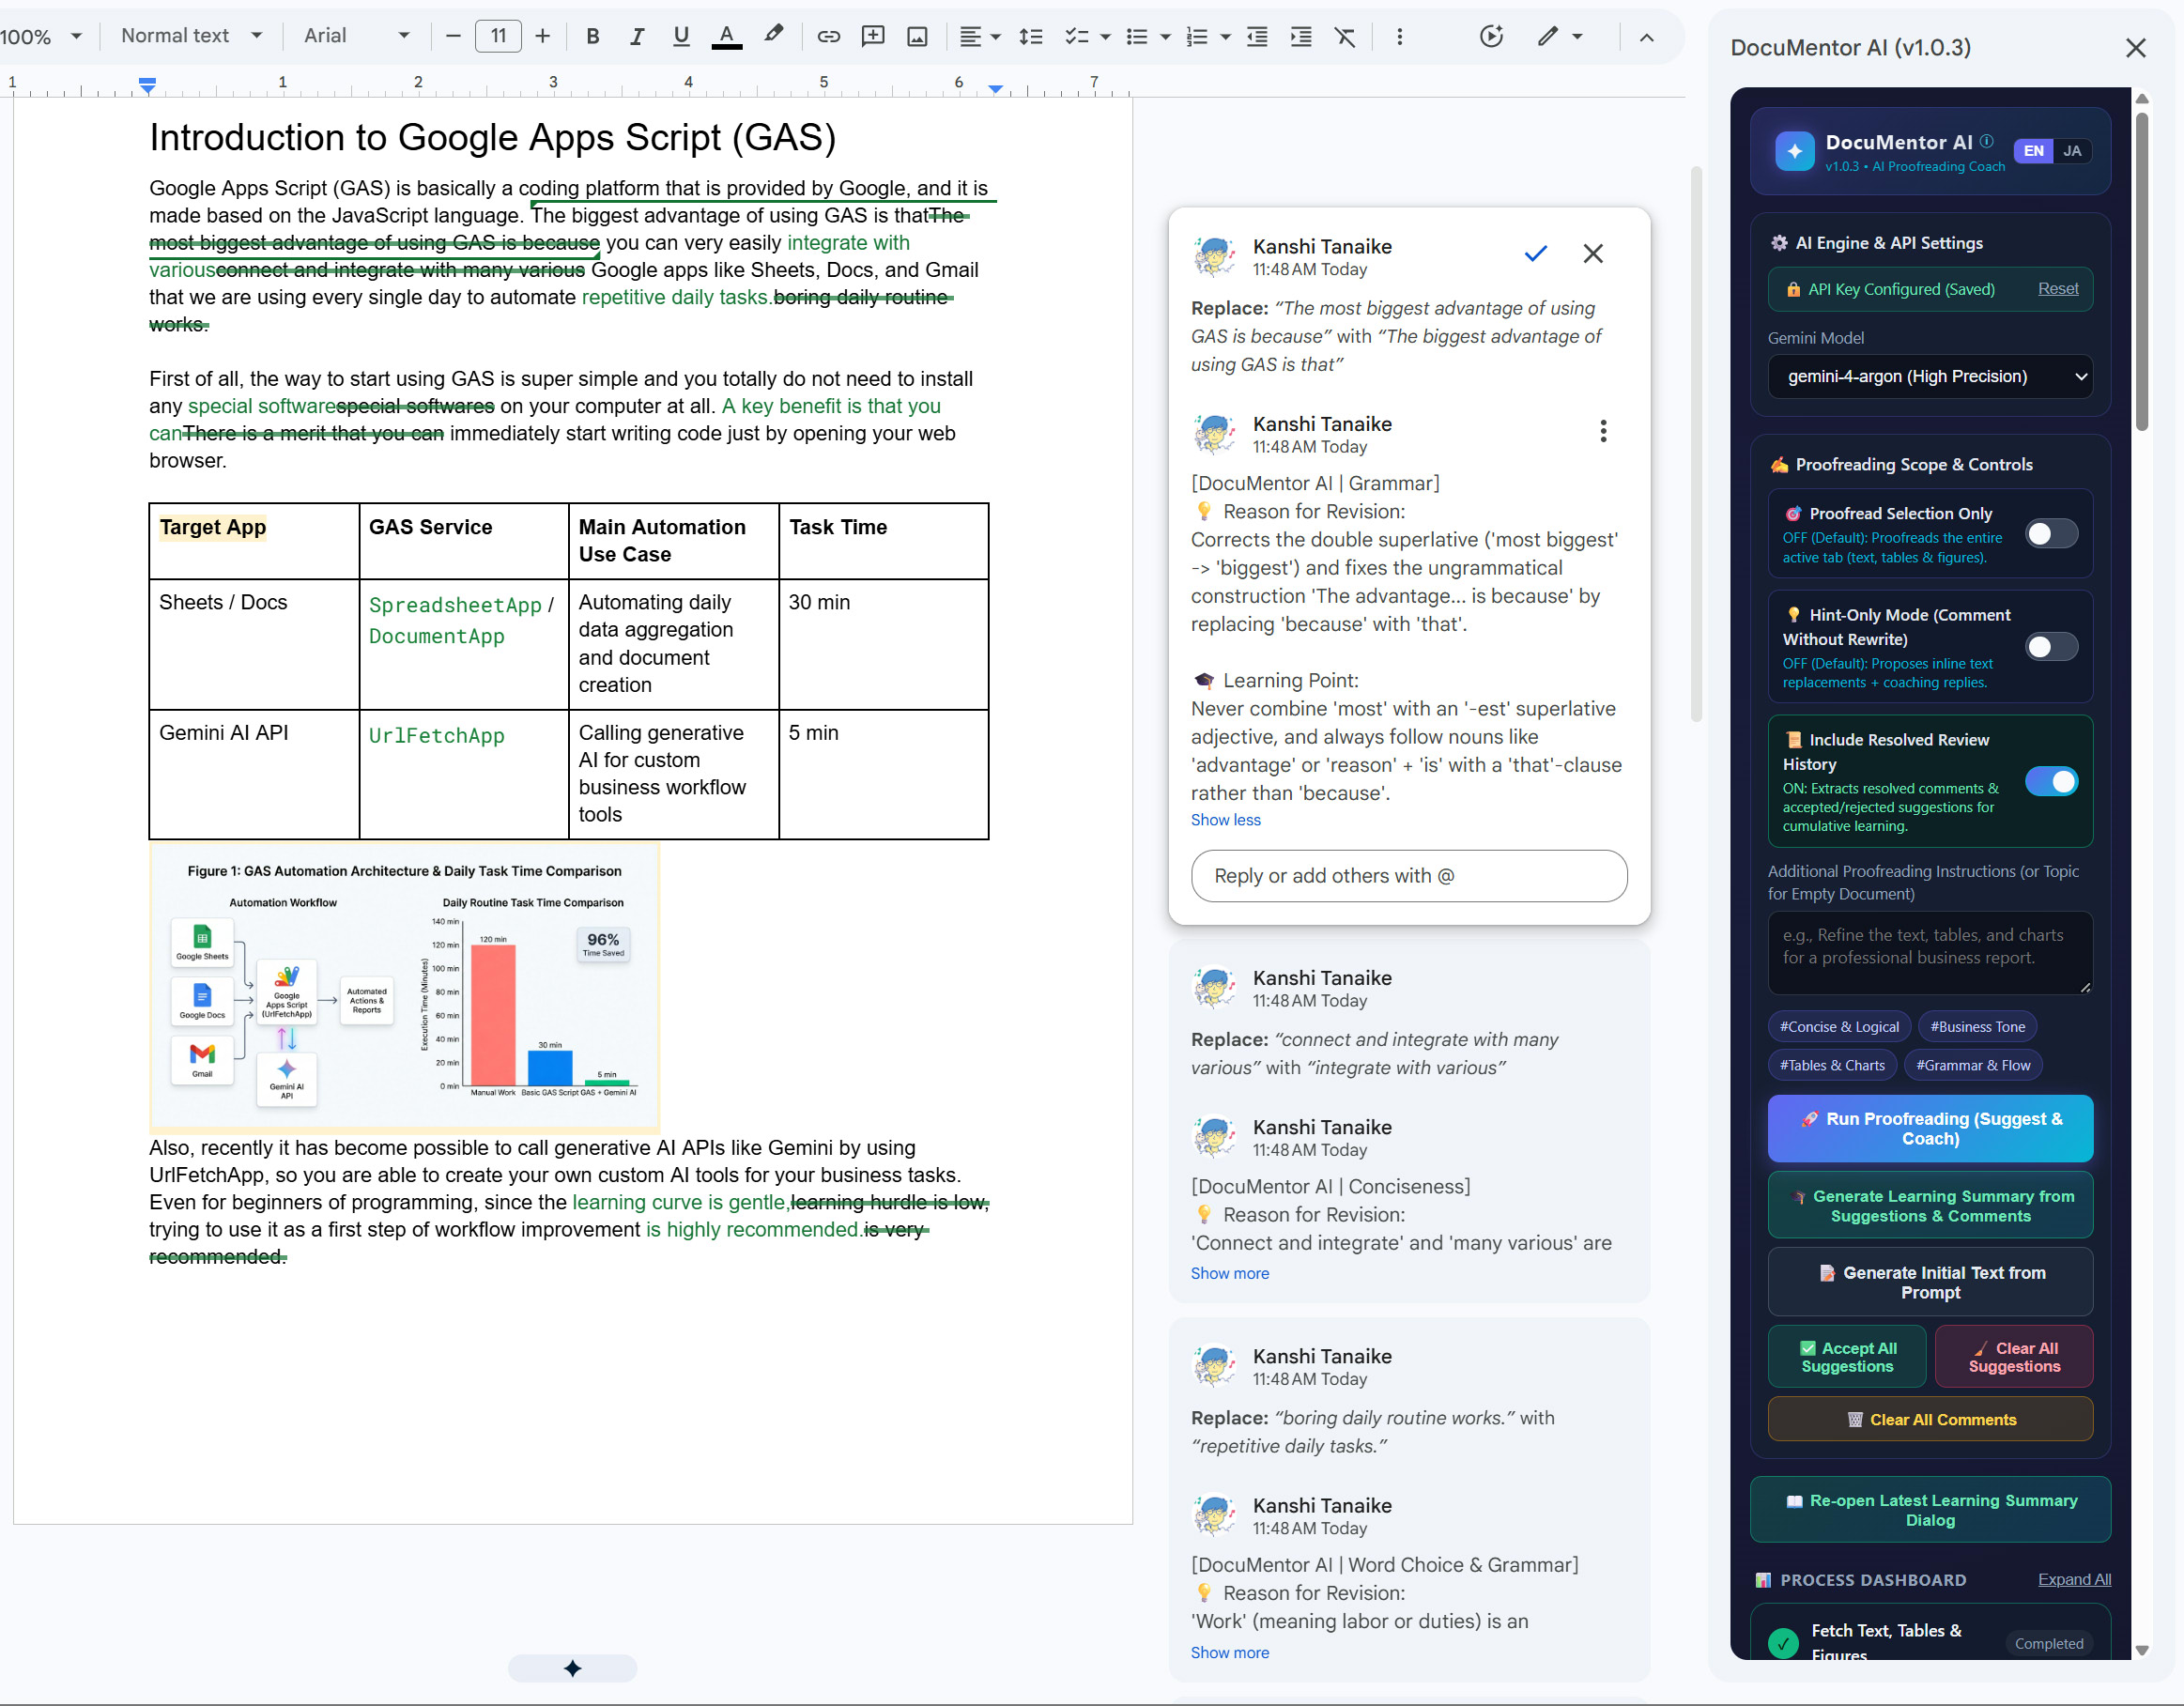Decrease indent icon
Image resolution: width=2184 pixels, height=1706 pixels.
point(1257,36)
